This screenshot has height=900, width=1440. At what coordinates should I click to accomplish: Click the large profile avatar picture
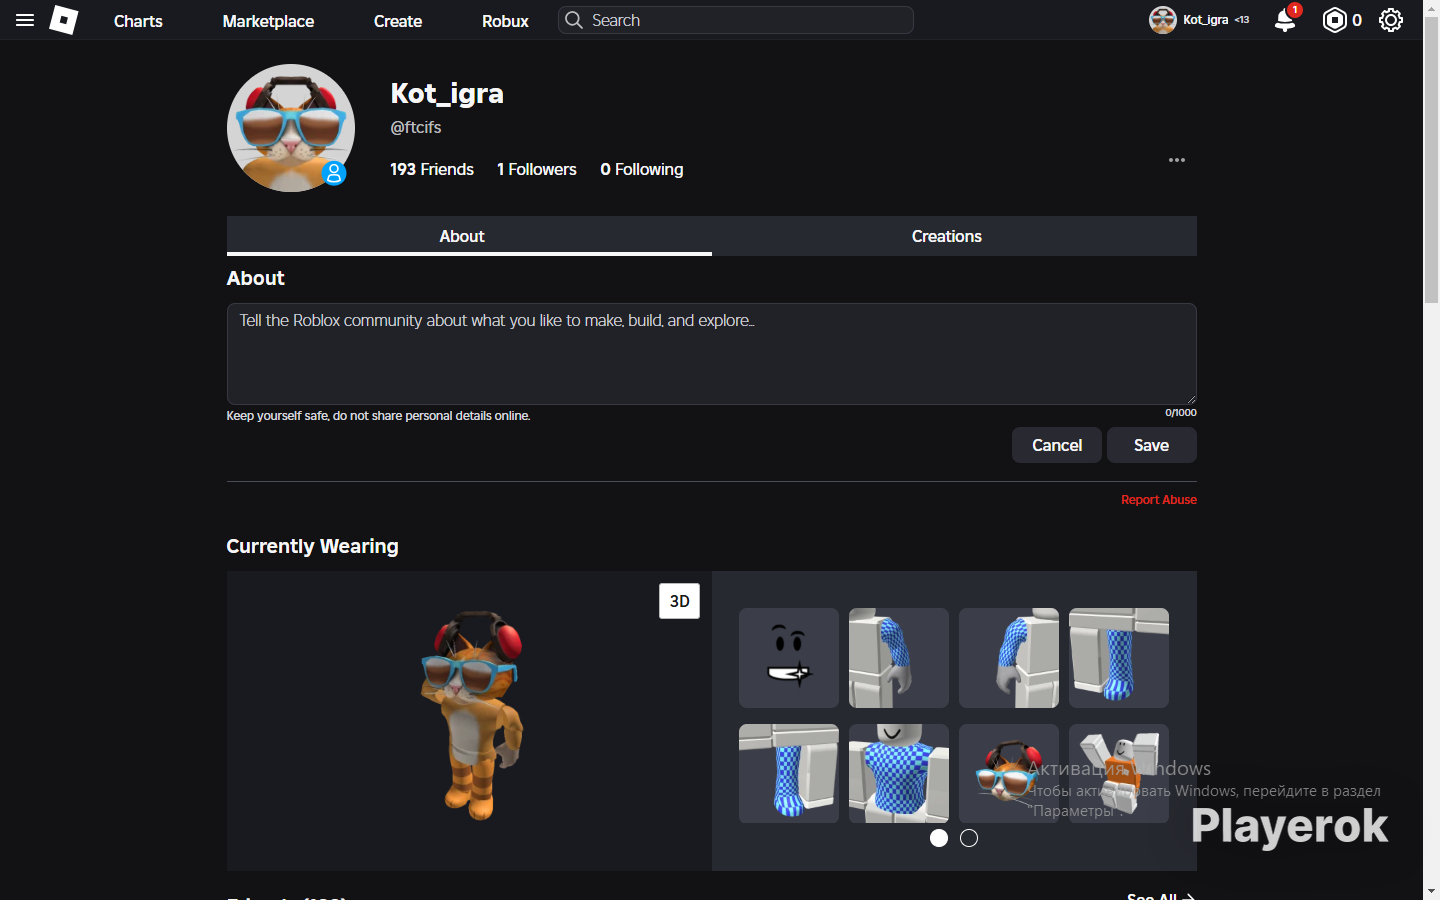tap(291, 128)
